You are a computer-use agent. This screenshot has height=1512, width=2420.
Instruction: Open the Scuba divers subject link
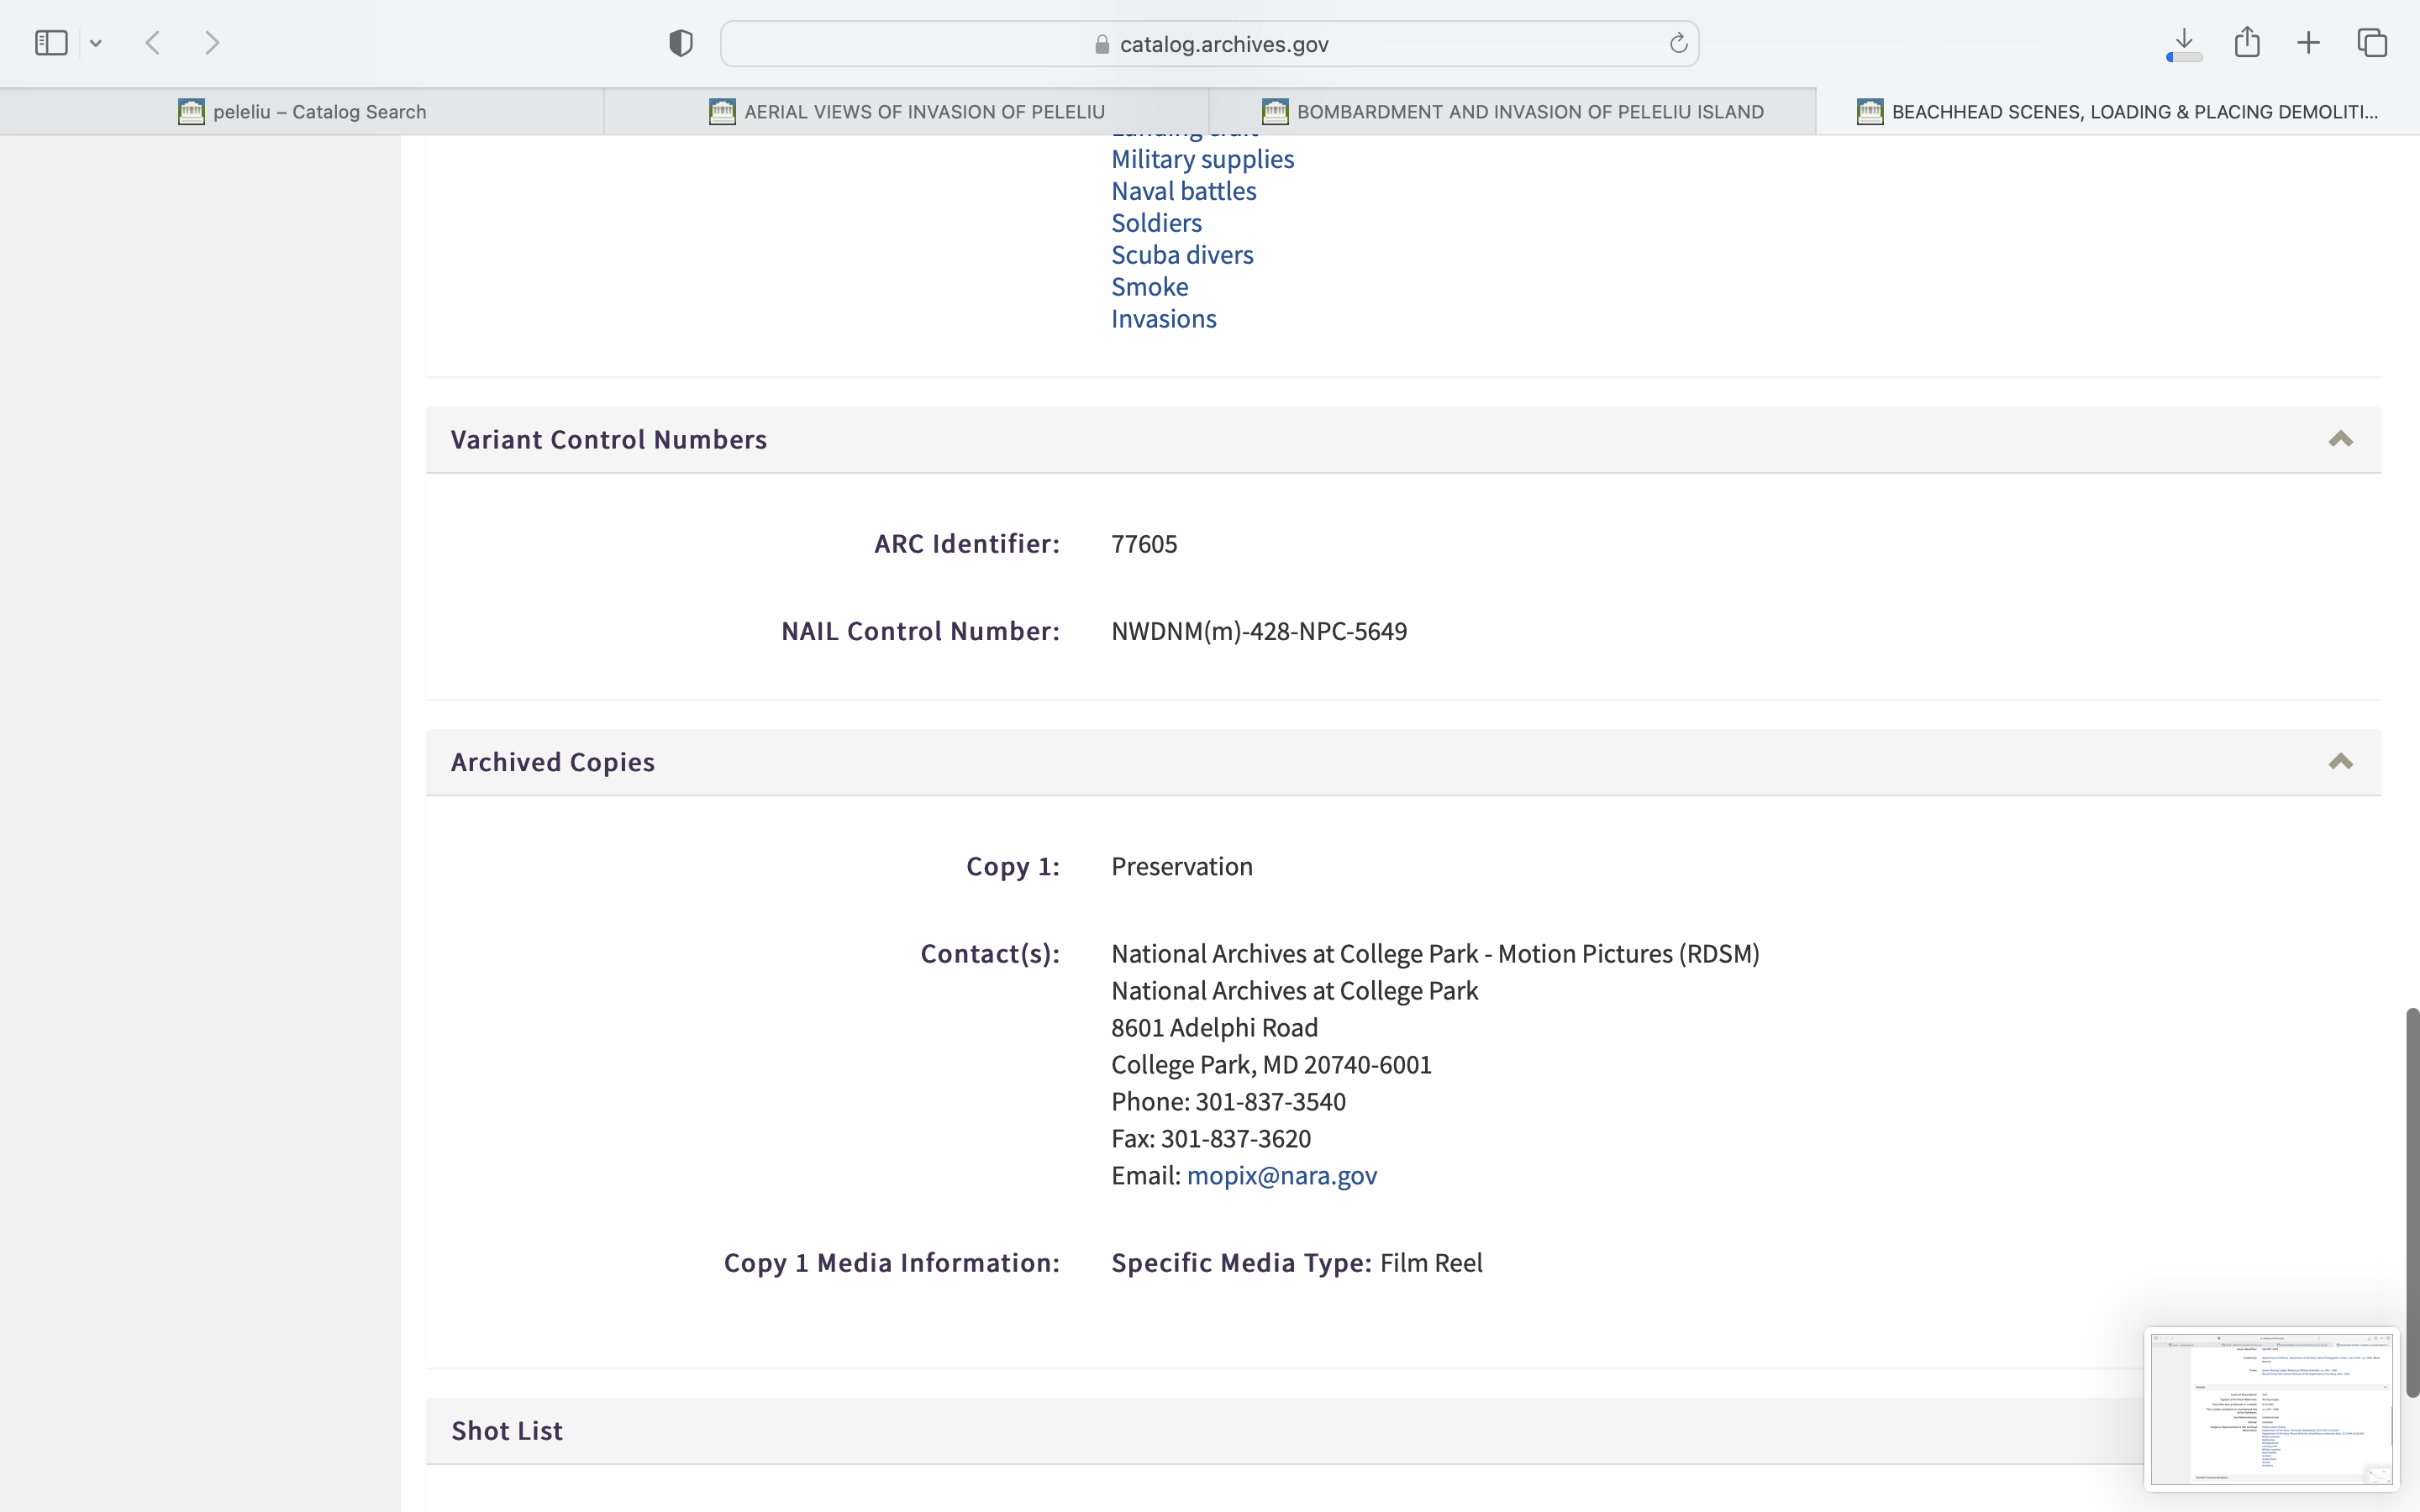(x=1182, y=255)
